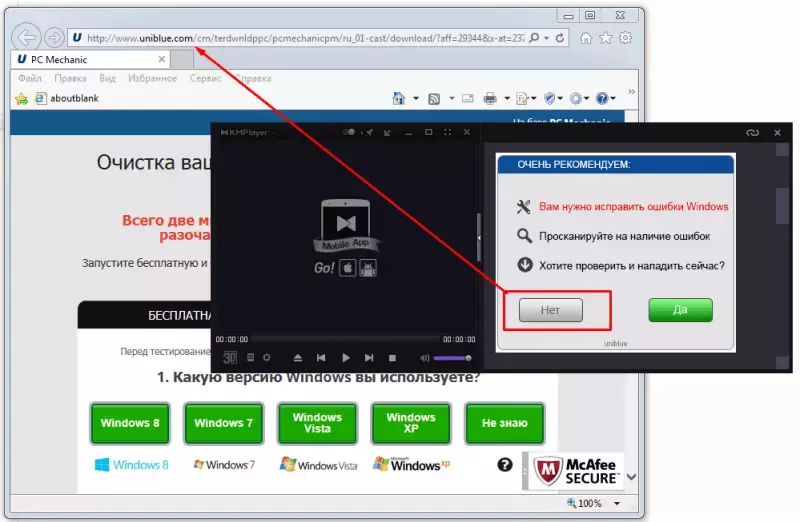The image size is (800, 522).
Task: Expand the address bar dropdown arrow
Action: coord(546,38)
